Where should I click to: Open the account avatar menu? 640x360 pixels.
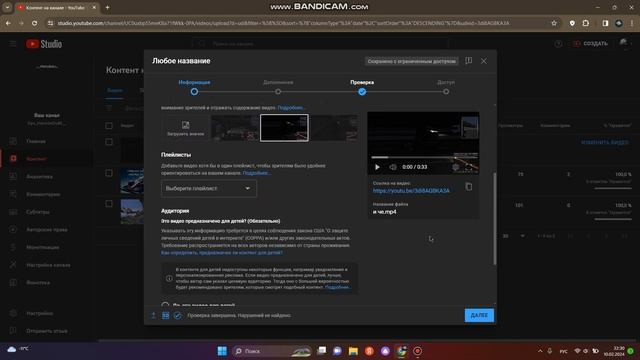(624, 43)
